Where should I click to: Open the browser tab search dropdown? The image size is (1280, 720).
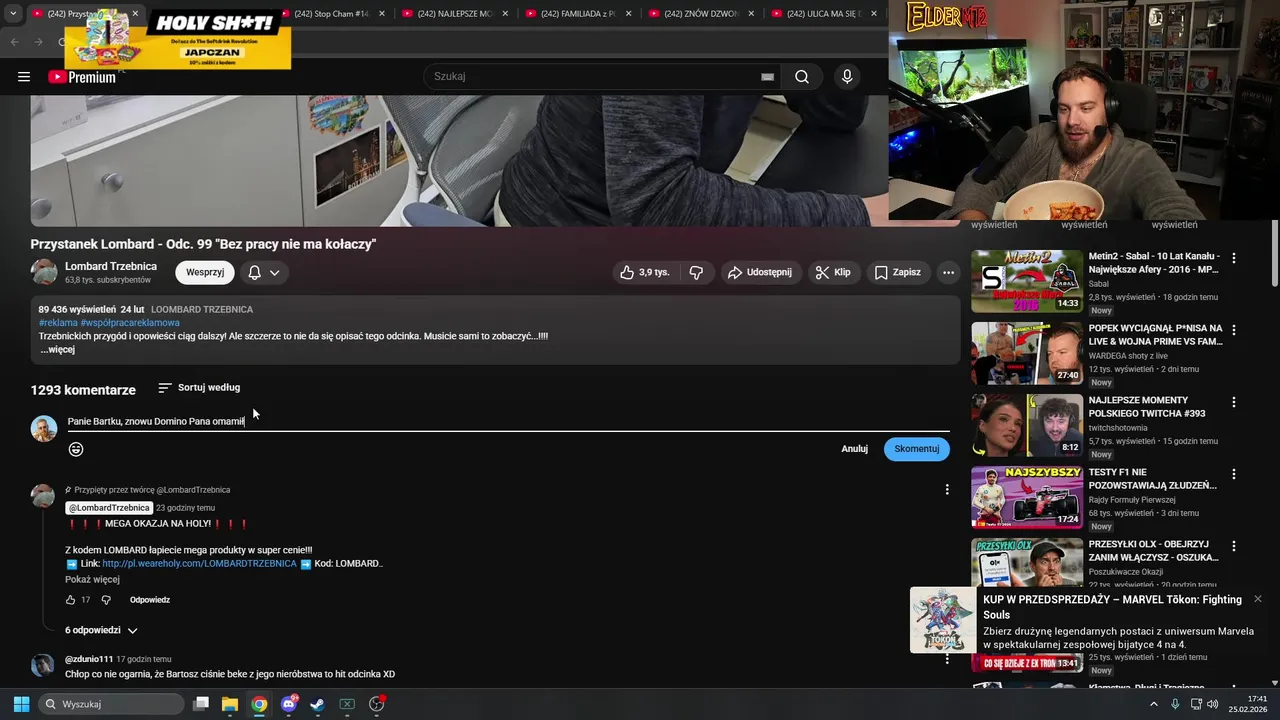point(13,14)
